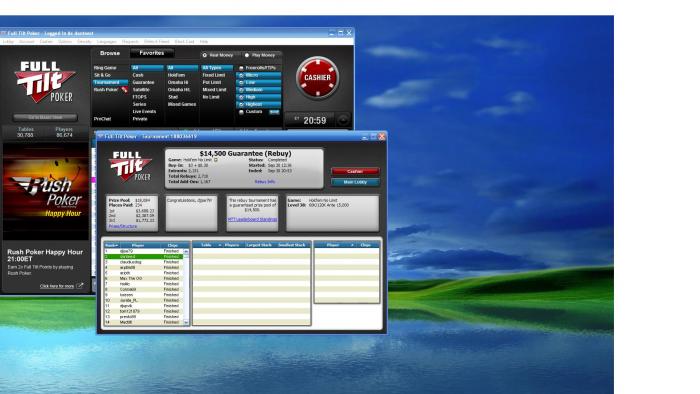Open the Prize Structure link
Image resolution: width=700 pixels, height=394 pixels.
tap(123, 226)
